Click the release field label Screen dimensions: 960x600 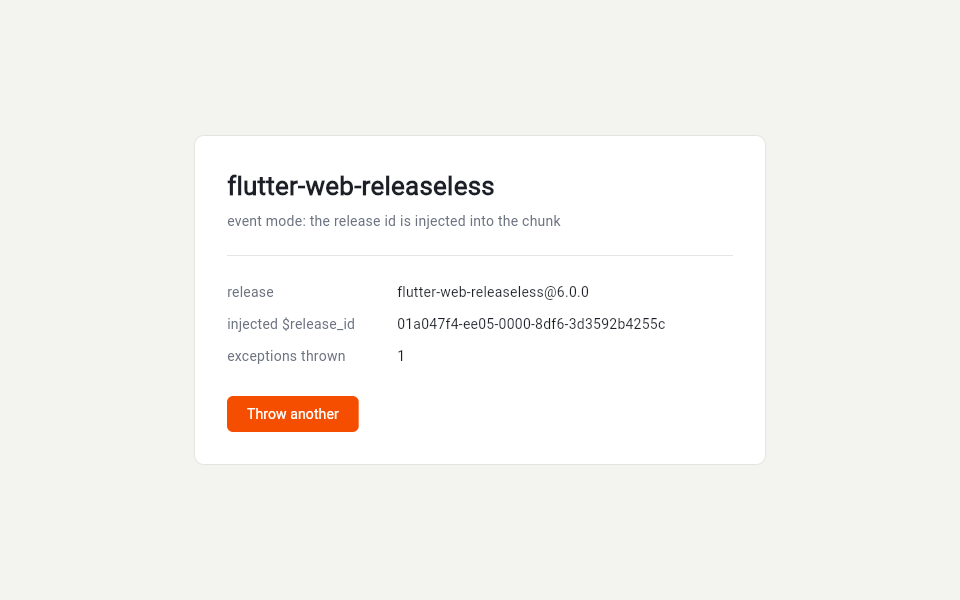tap(250, 292)
